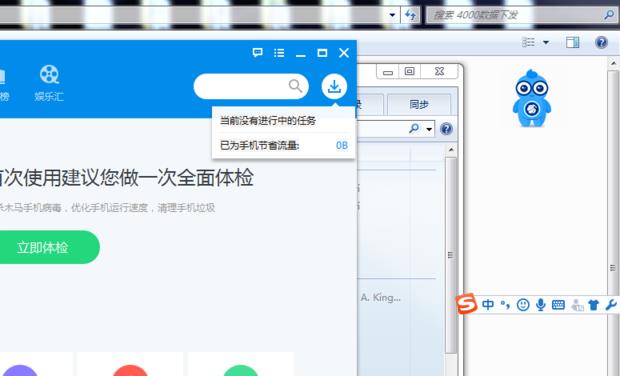Click the search magnifier in the rear window

[x=414, y=128]
